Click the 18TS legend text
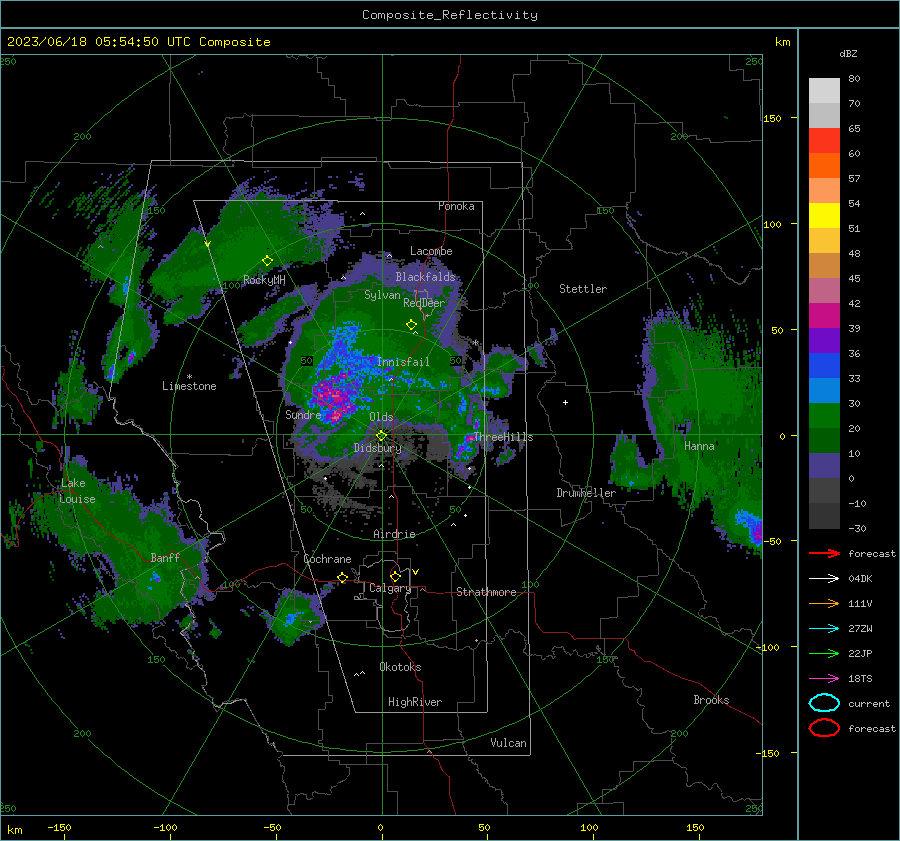The image size is (900, 841). tap(860, 679)
